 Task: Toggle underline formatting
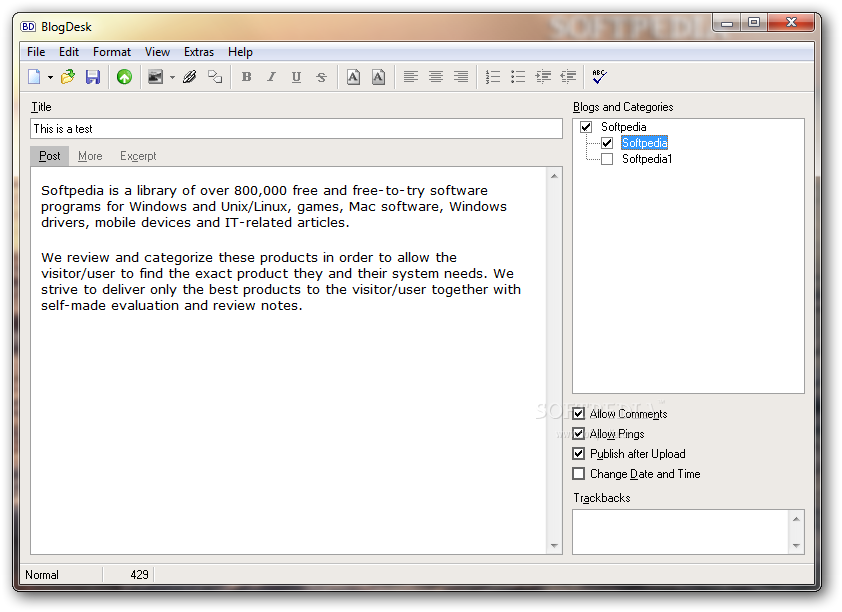(x=296, y=77)
